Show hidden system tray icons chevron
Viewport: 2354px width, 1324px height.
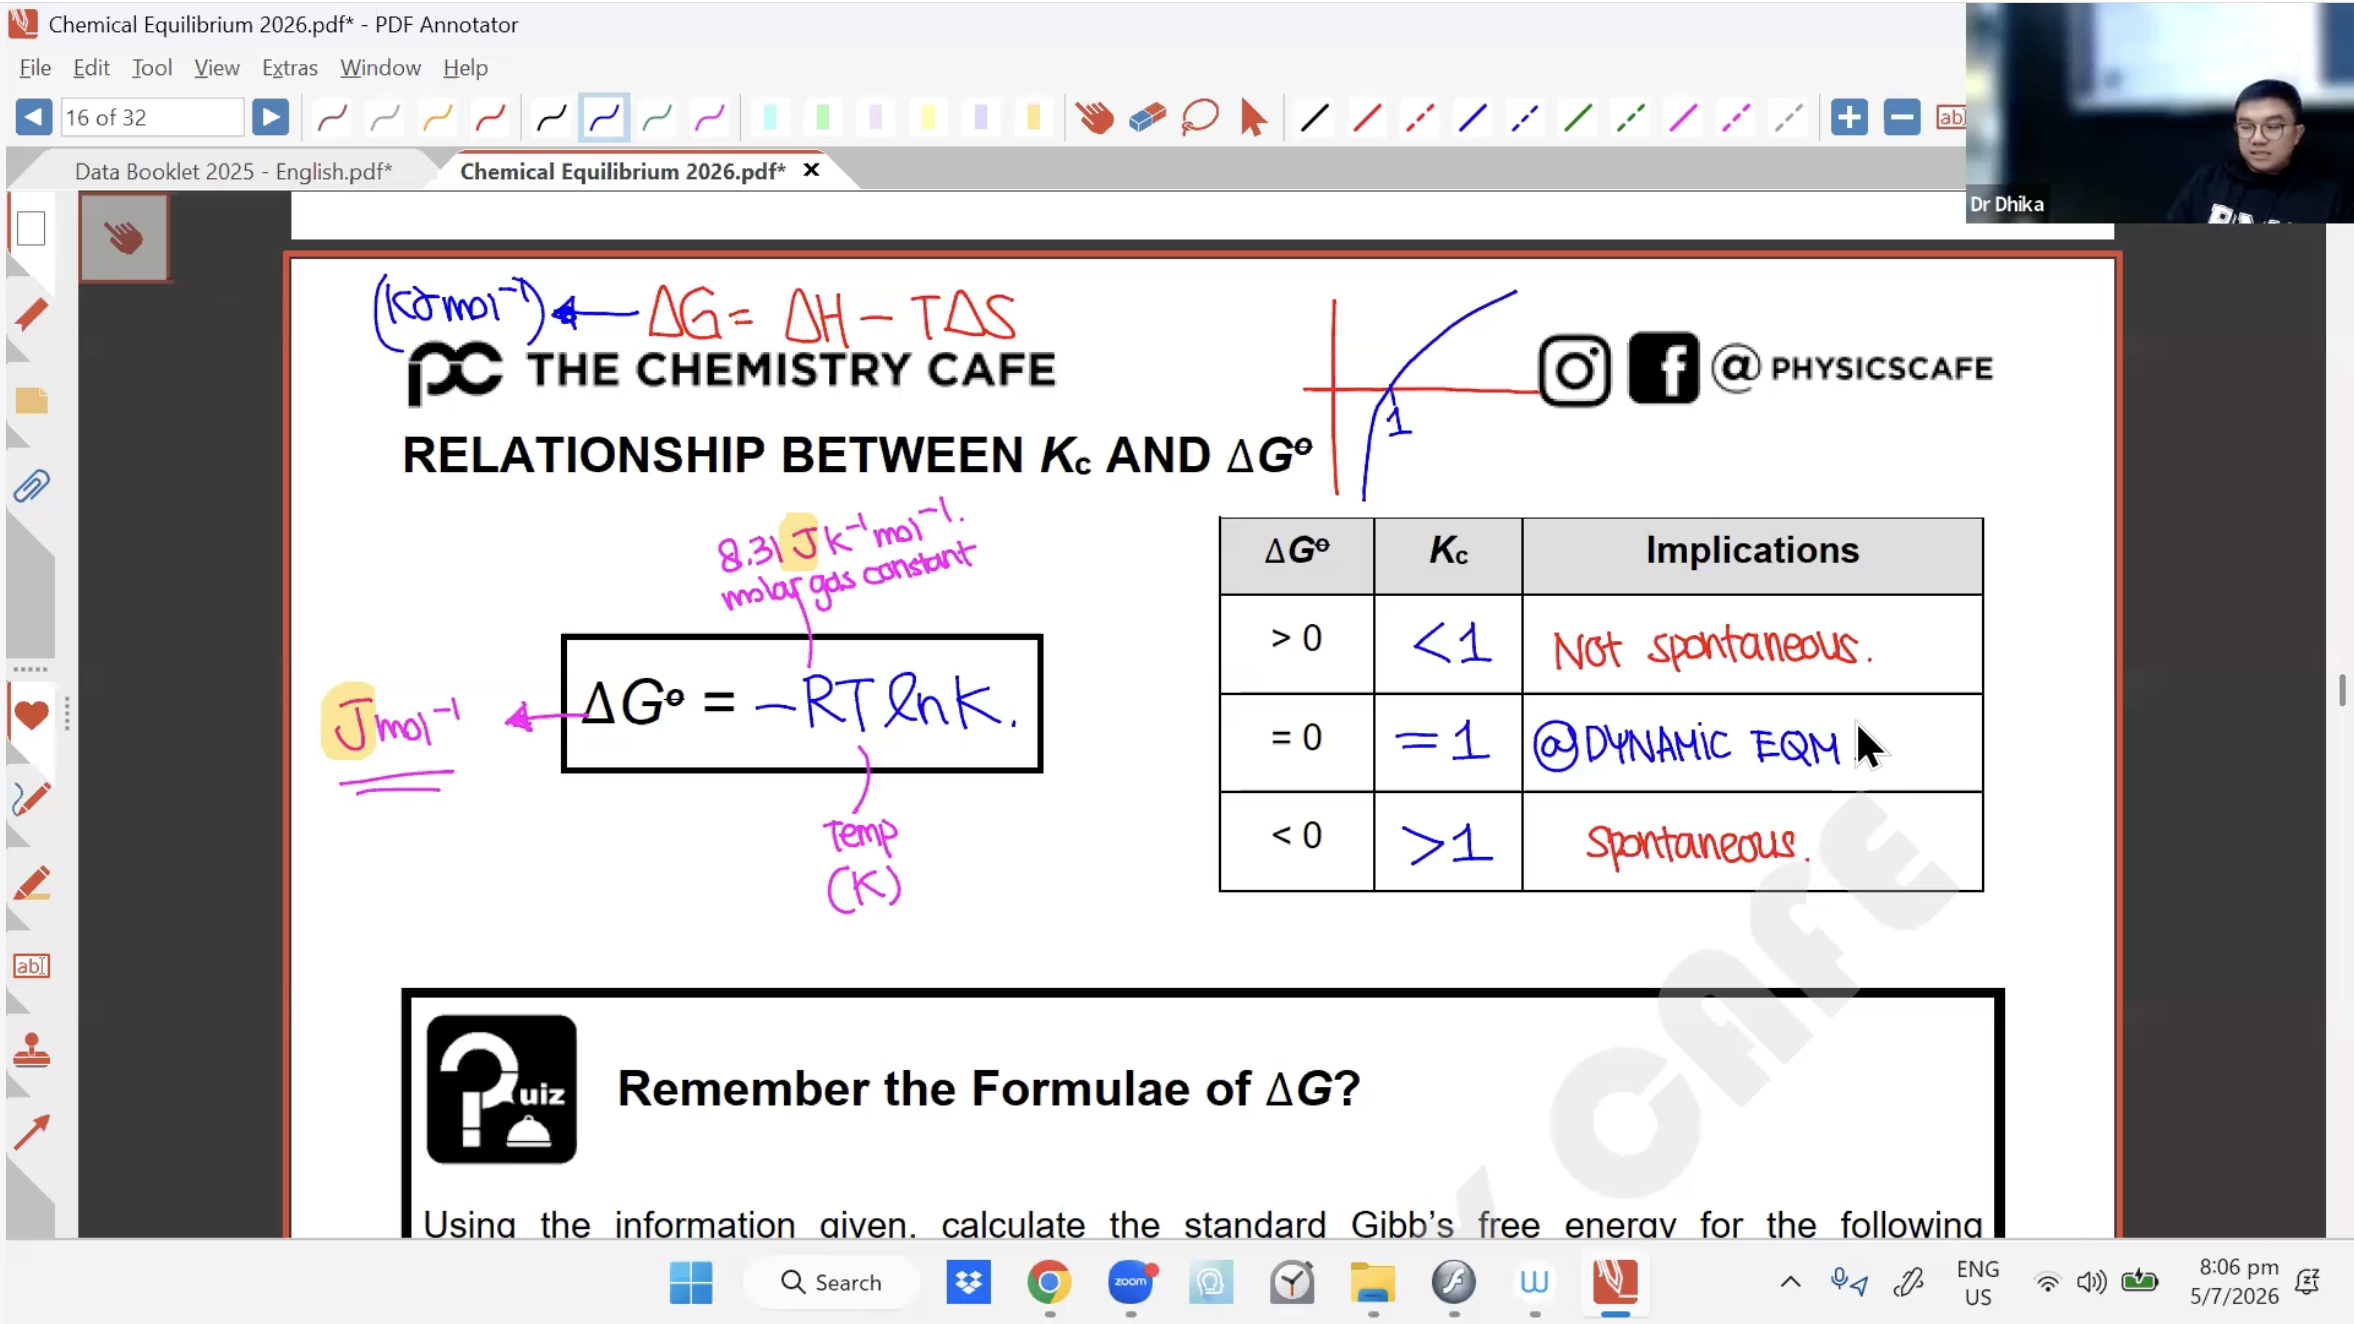pos(1790,1282)
